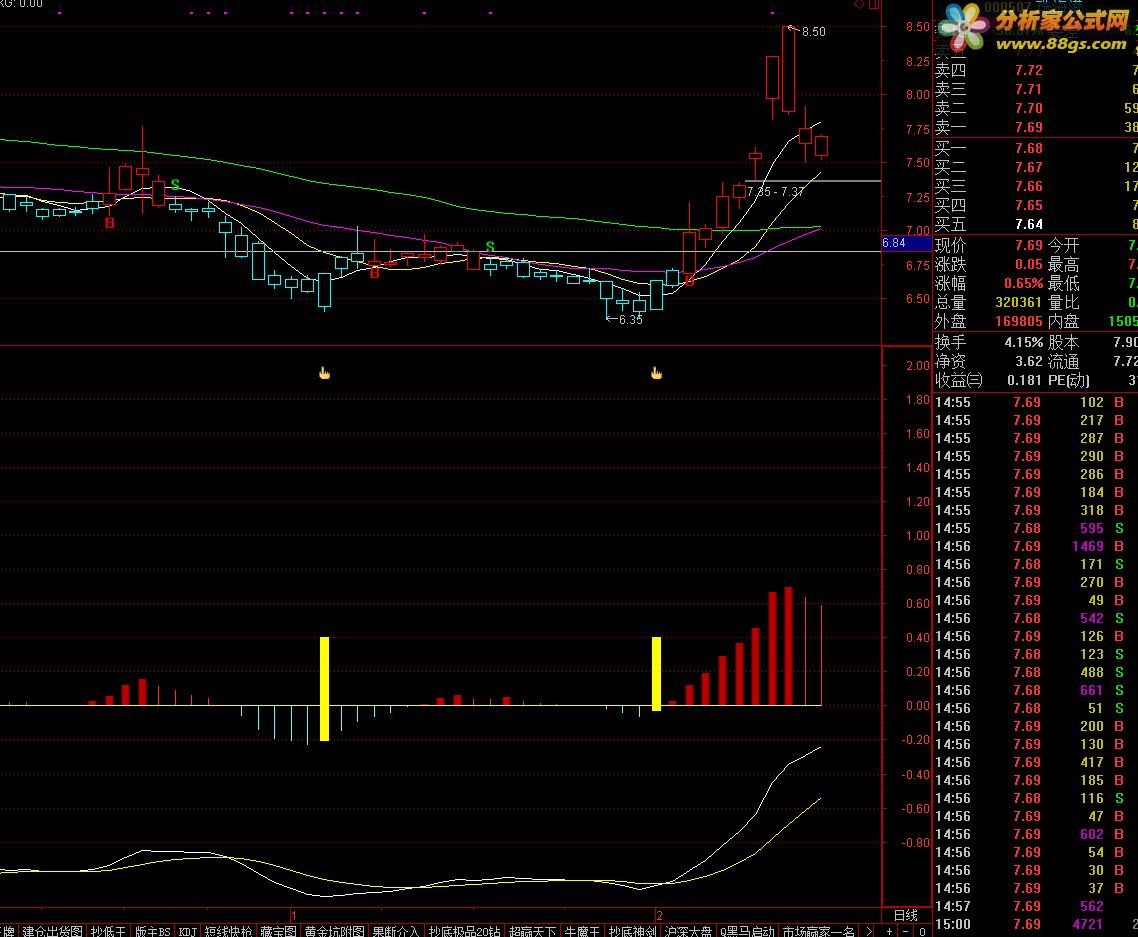Viewport: 1138px width, 937px height.
Task: Switch to the 果断介入 tab
Action: (x=396, y=931)
